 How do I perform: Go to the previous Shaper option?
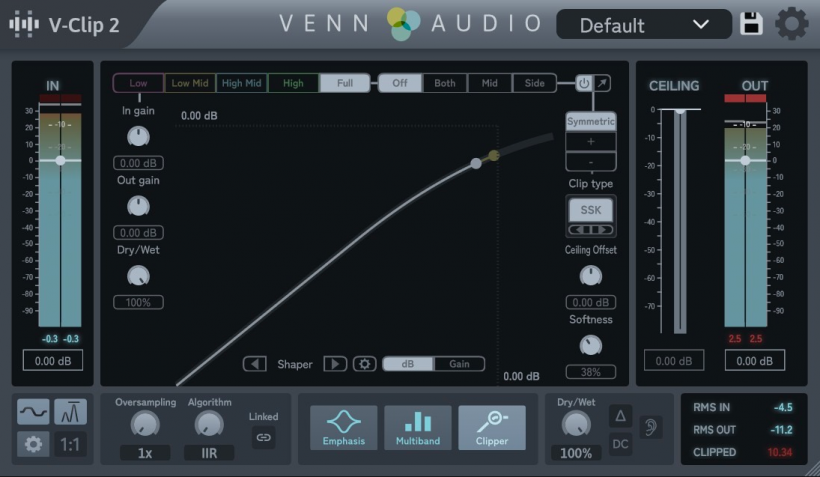pyautogui.click(x=255, y=364)
